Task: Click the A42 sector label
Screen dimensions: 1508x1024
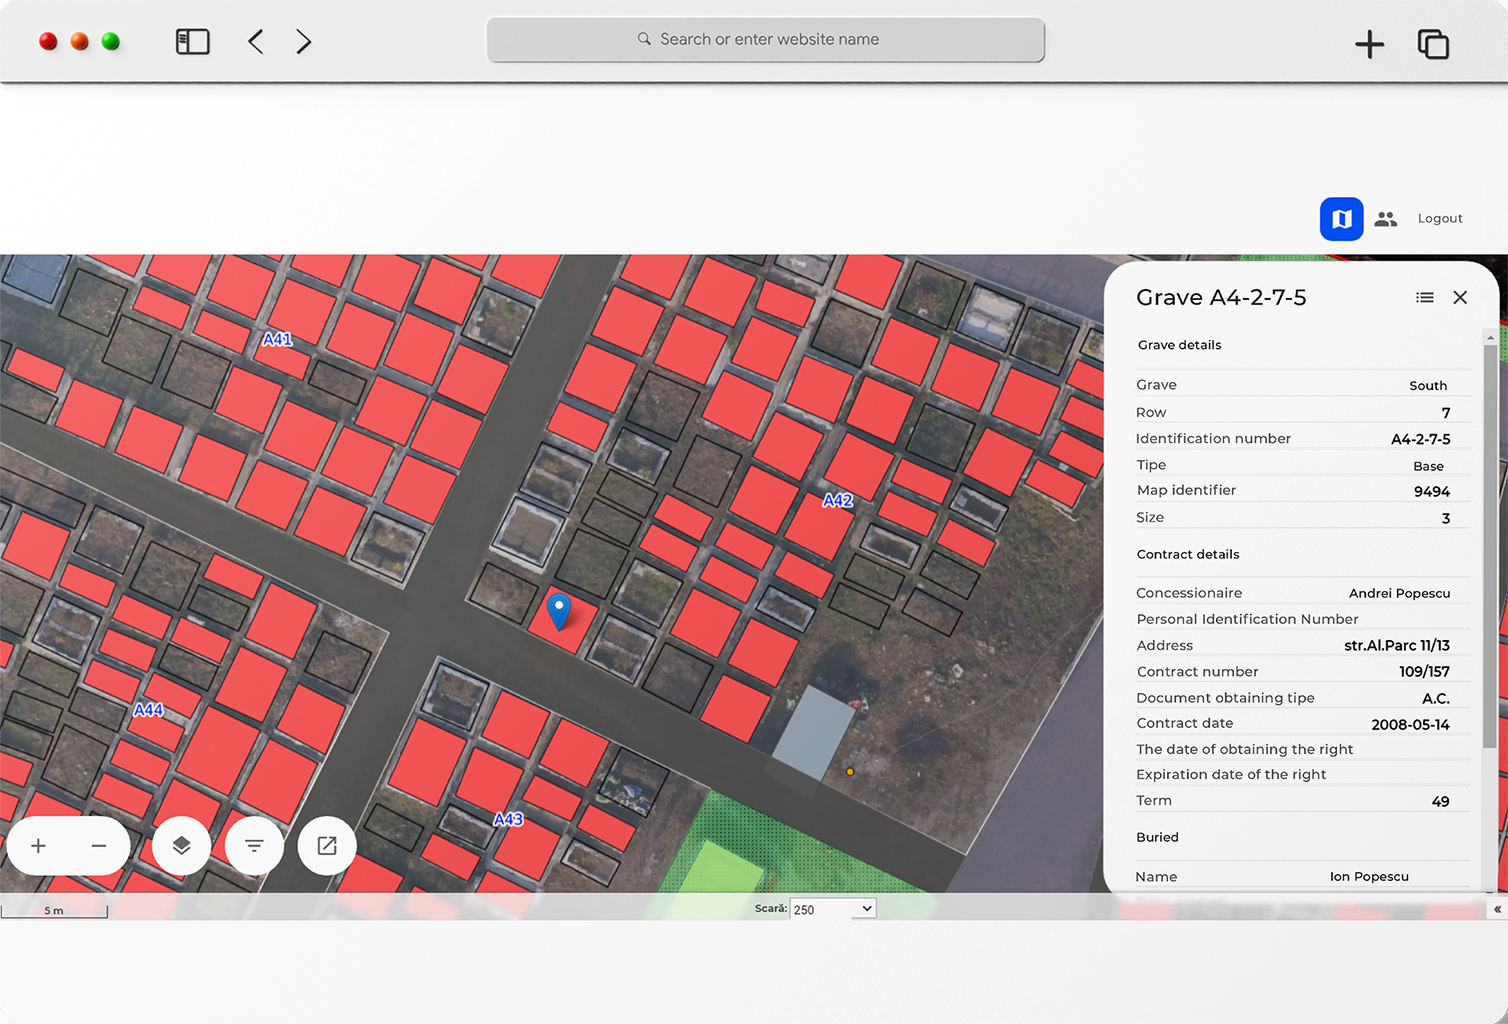Action: point(838,501)
